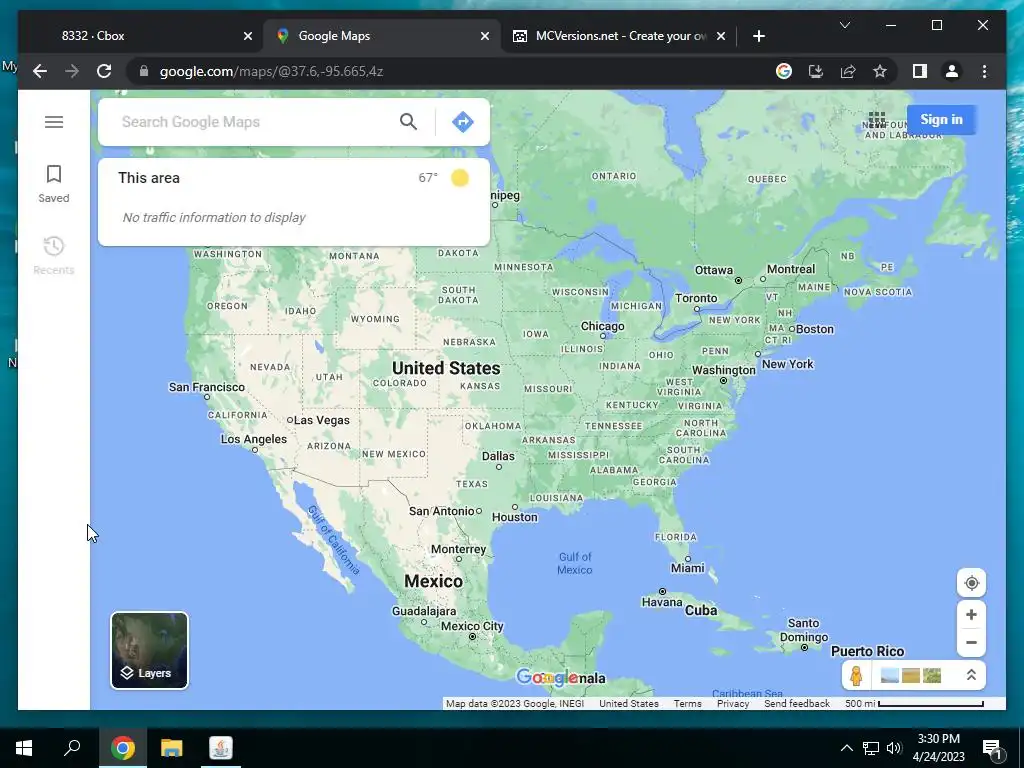Click Chrome icon in taskbar
The width and height of the screenshot is (1024, 768).
point(122,748)
